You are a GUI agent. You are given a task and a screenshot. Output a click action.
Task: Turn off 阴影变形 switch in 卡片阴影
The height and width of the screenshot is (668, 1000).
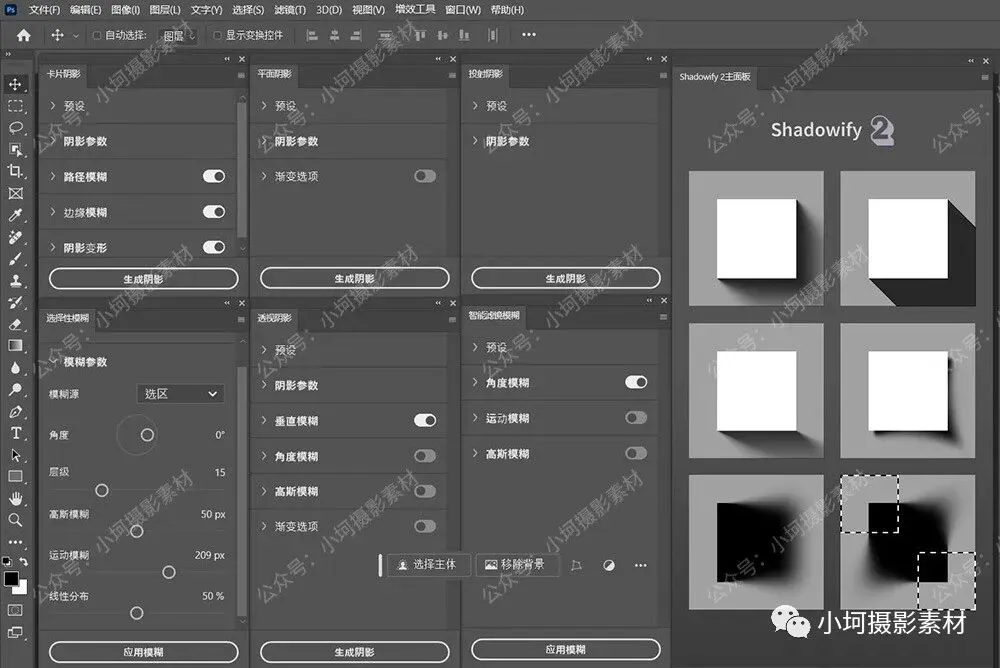pyautogui.click(x=214, y=247)
